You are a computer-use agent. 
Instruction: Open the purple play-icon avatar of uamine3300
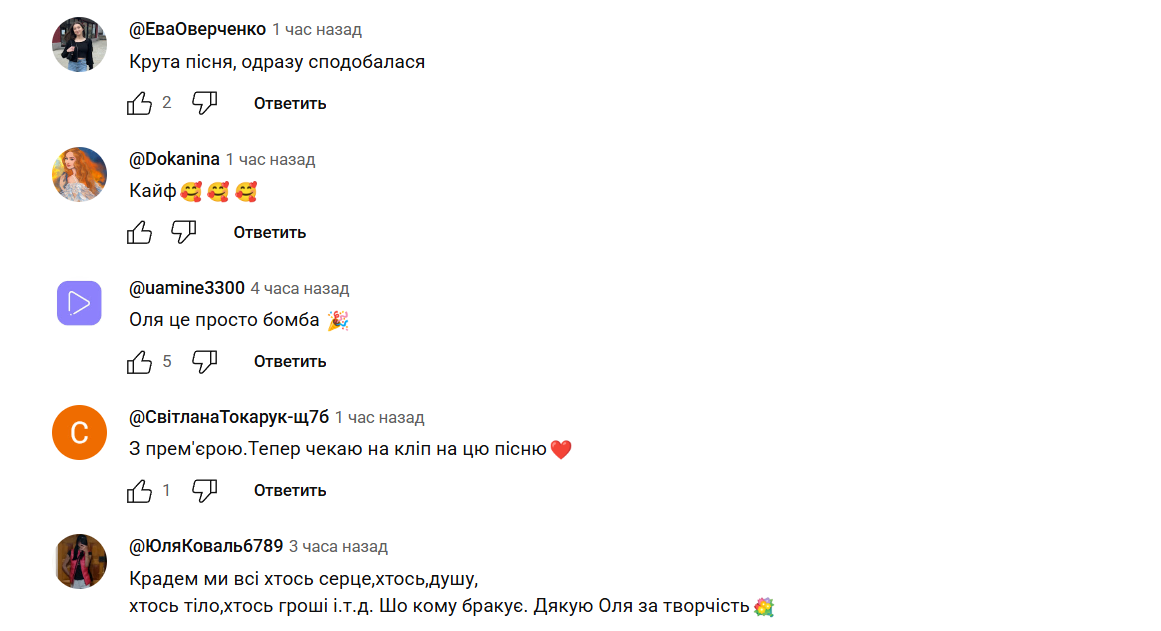(79, 303)
